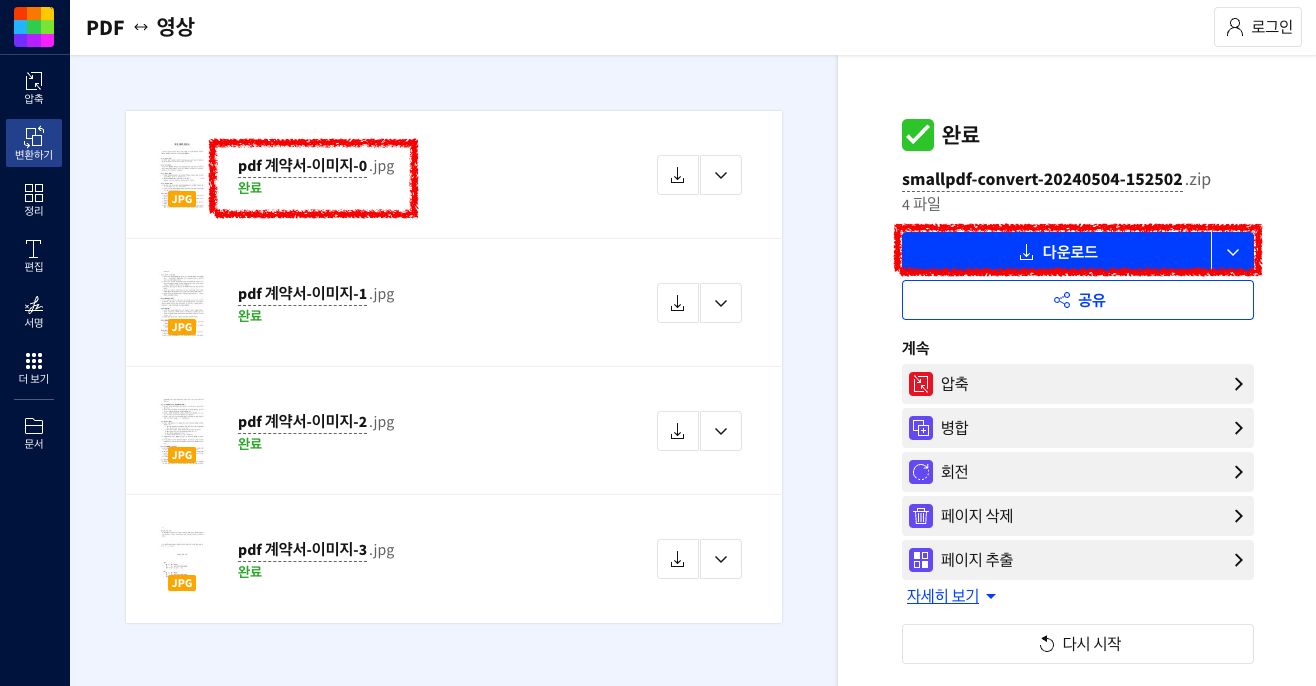Select the 편집 tool in the sidebar

pos(33,255)
